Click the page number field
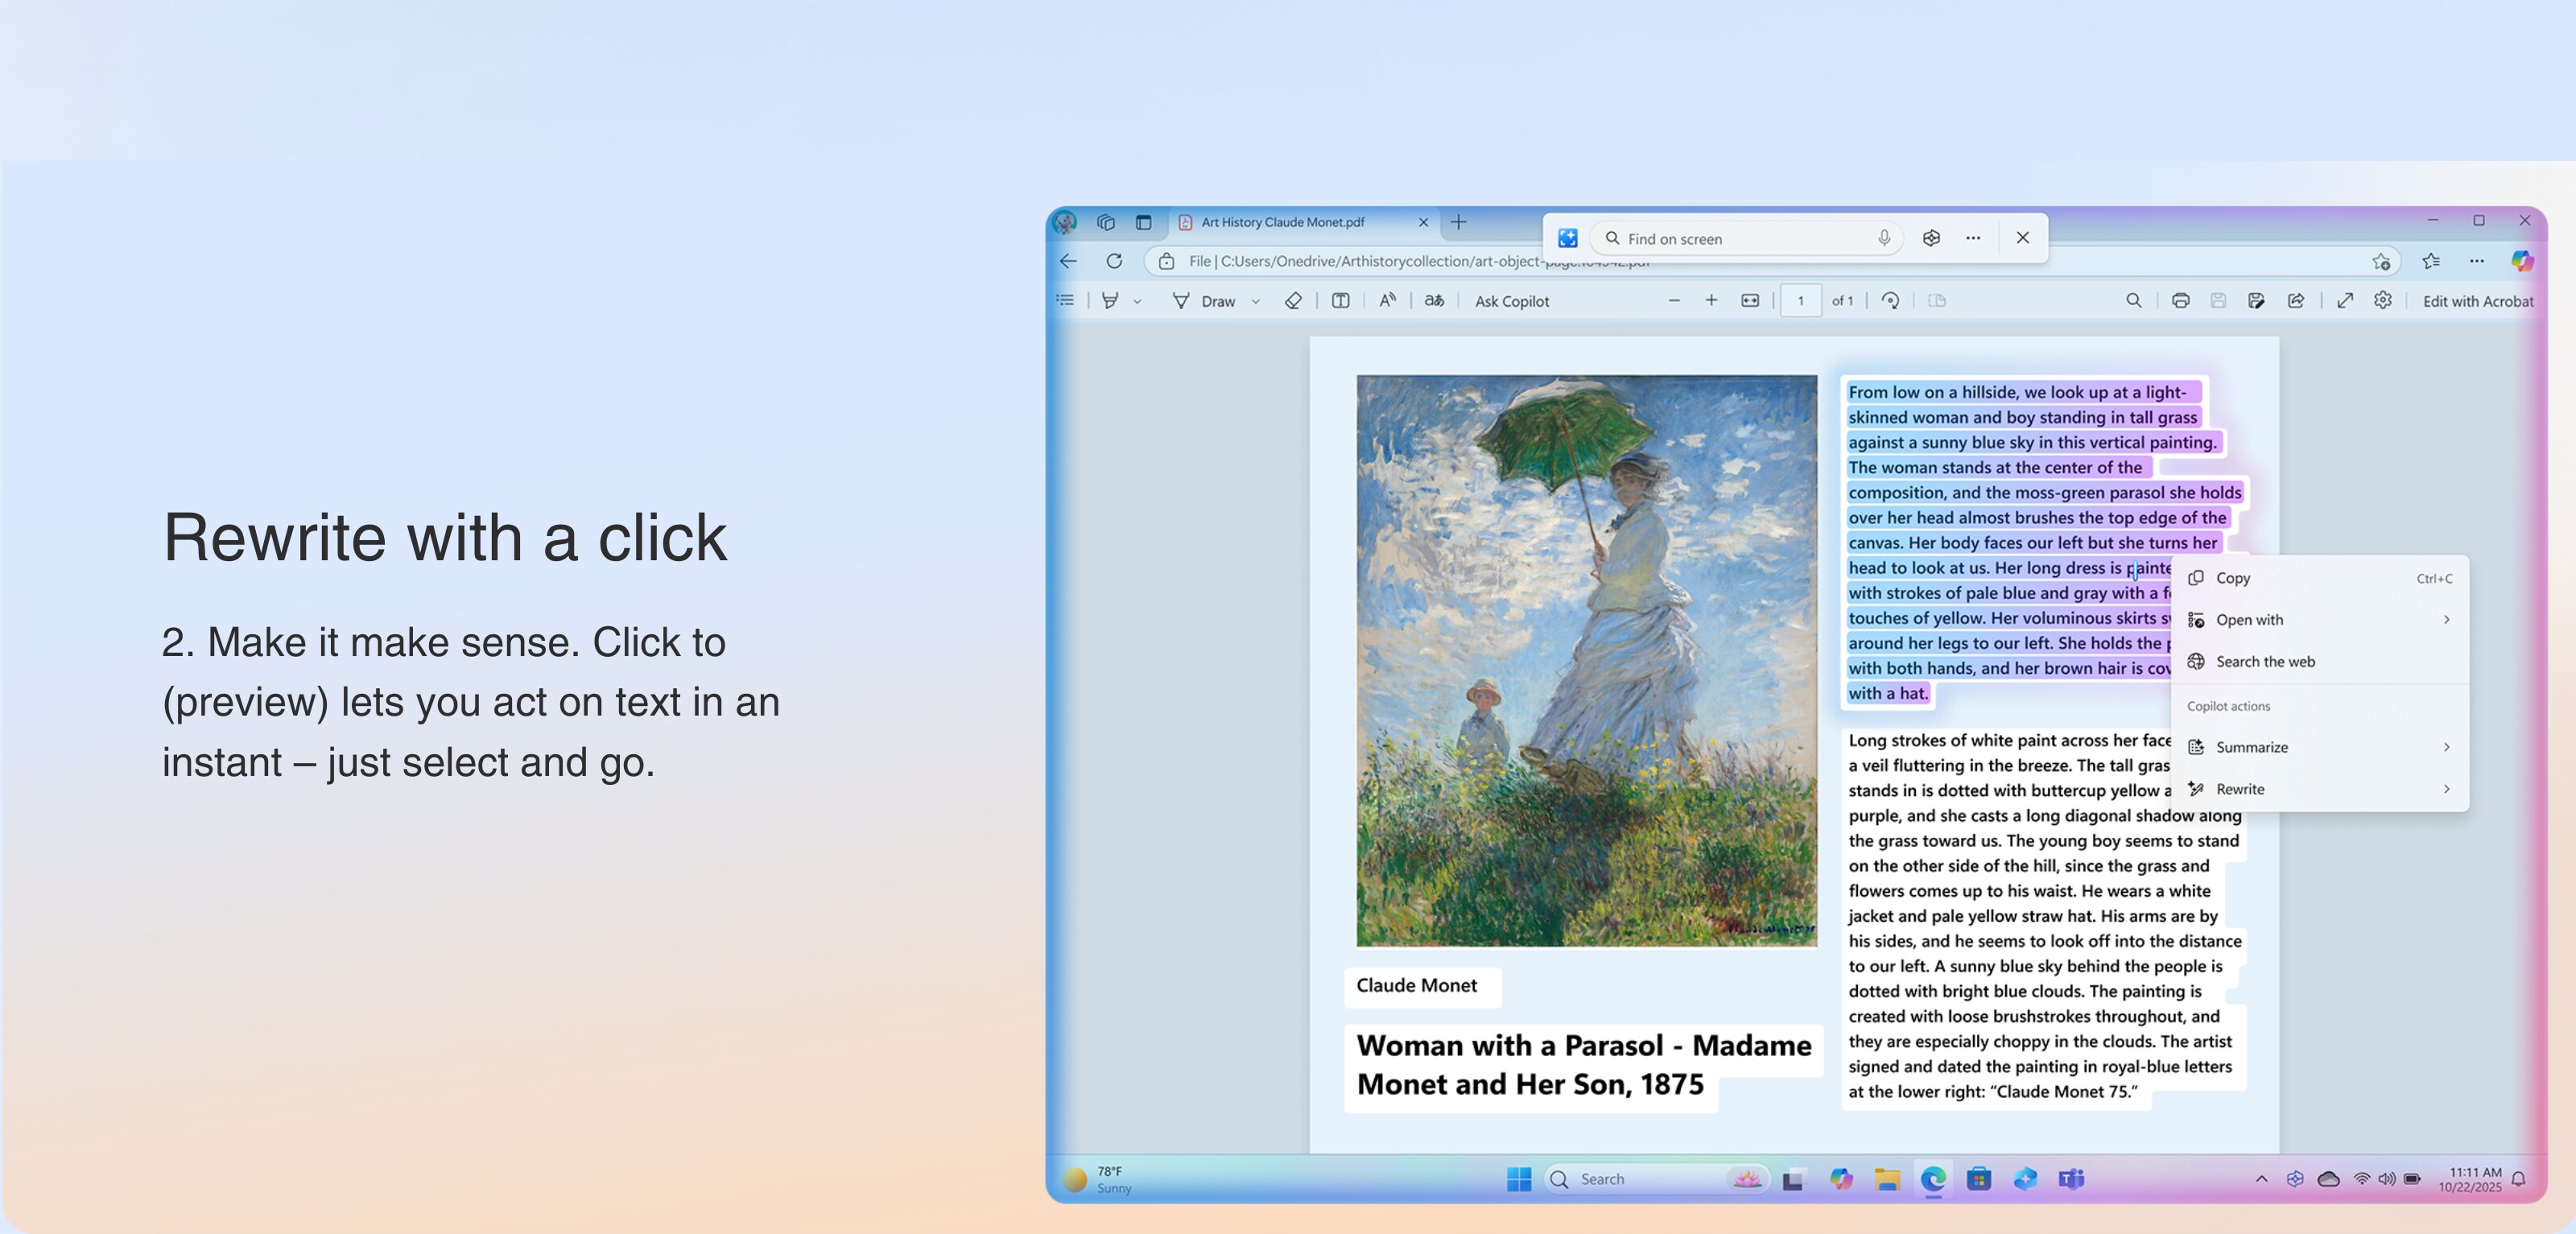Screen dimensions: 2576x1234 (1800, 301)
